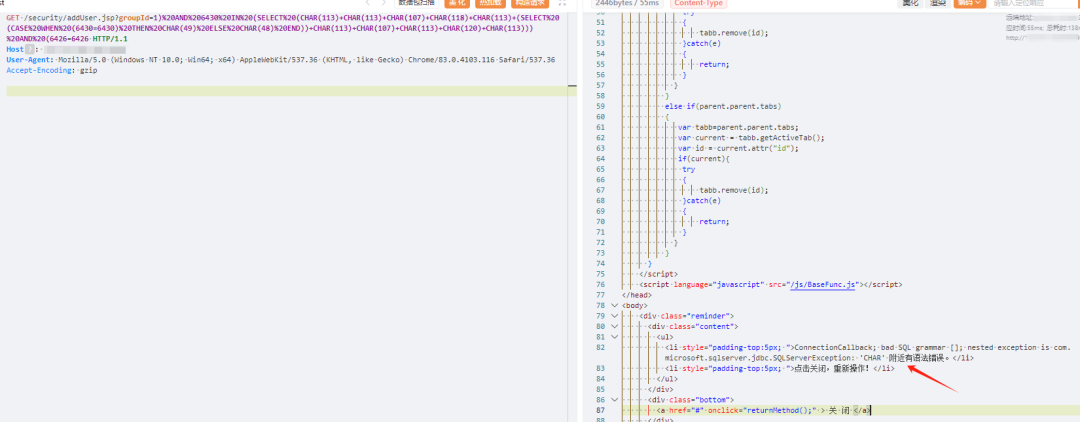Expand the request editor to fullscreen
The width and height of the screenshot is (1080, 422).
pos(562,3)
